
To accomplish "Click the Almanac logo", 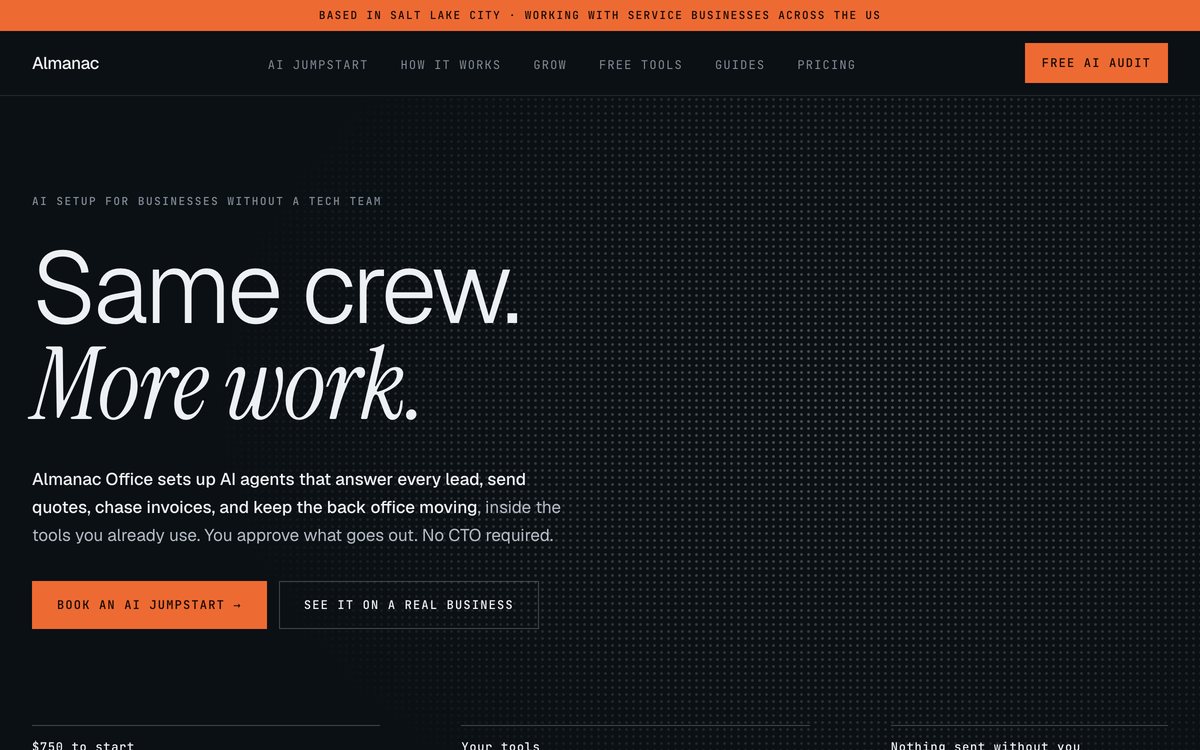I will pyautogui.click(x=65, y=63).
